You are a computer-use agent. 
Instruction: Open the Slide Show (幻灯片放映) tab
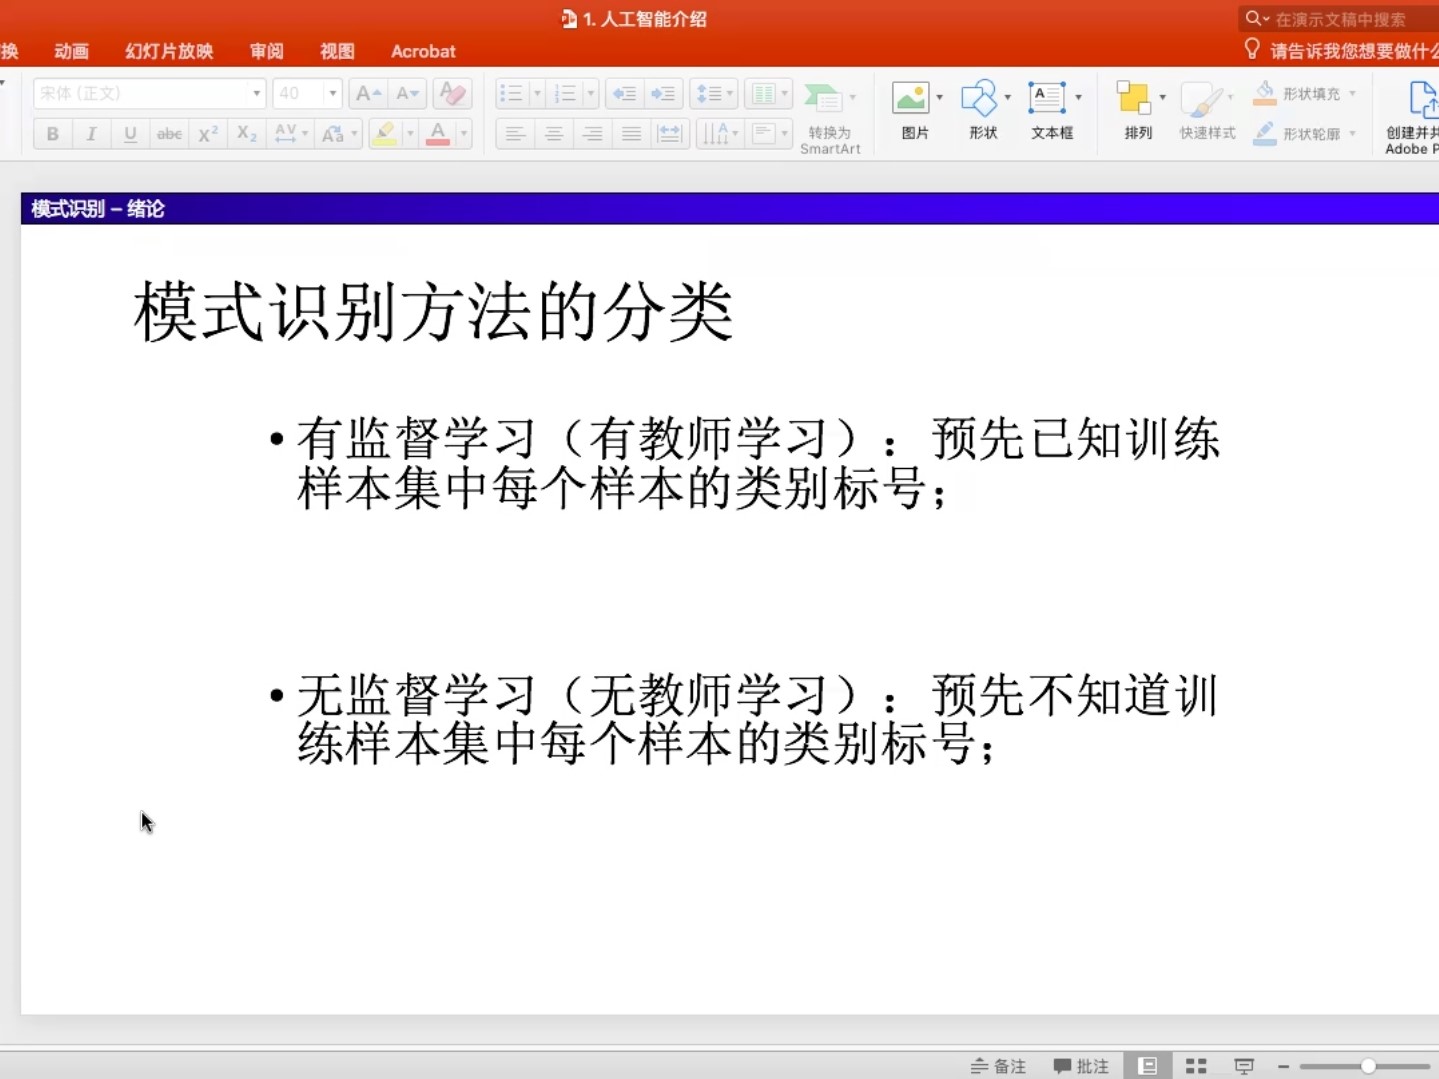pos(169,51)
